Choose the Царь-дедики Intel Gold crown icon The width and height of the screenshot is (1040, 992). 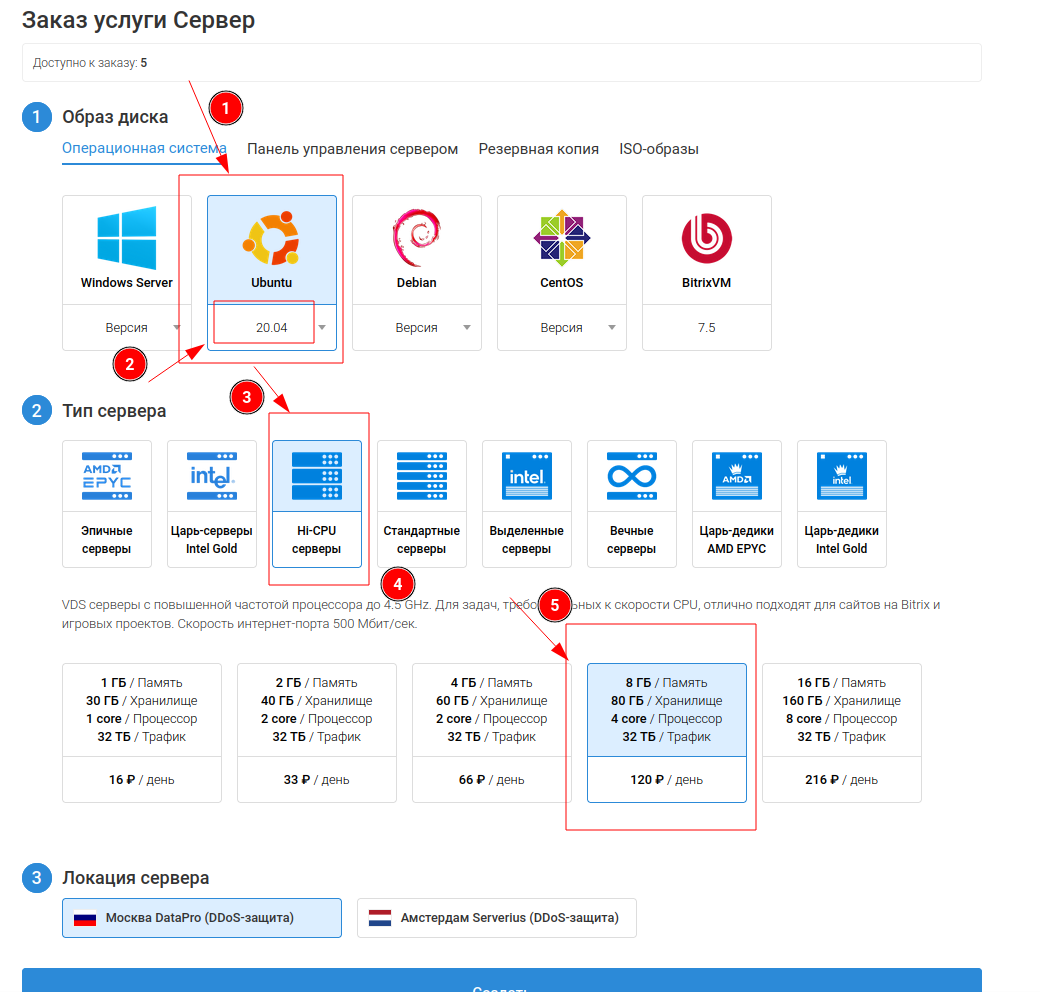pos(842,476)
